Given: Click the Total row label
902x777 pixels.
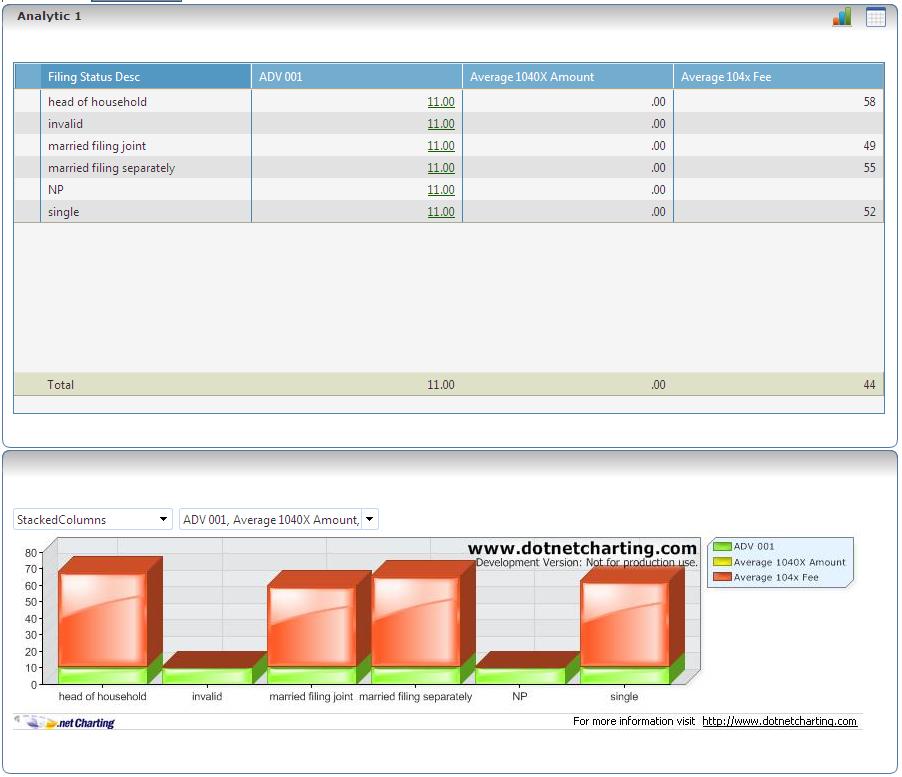Looking at the screenshot, I should pyautogui.click(x=60, y=385).
